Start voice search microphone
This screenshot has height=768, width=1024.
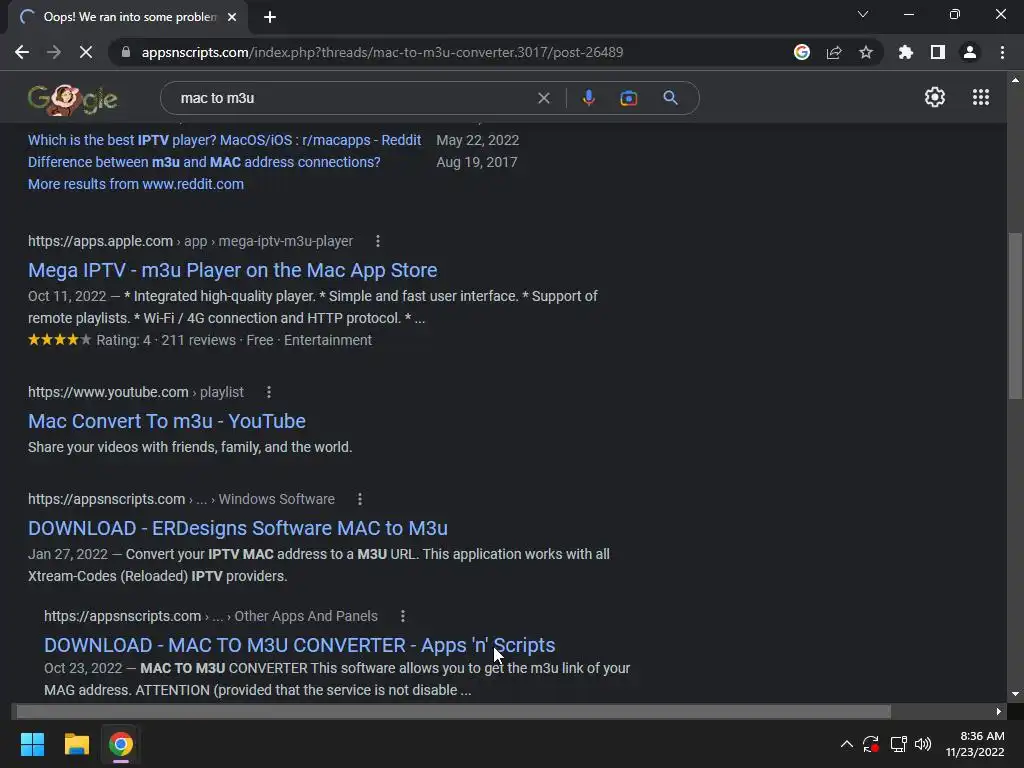pyautogui.click(x=588, y=98)
